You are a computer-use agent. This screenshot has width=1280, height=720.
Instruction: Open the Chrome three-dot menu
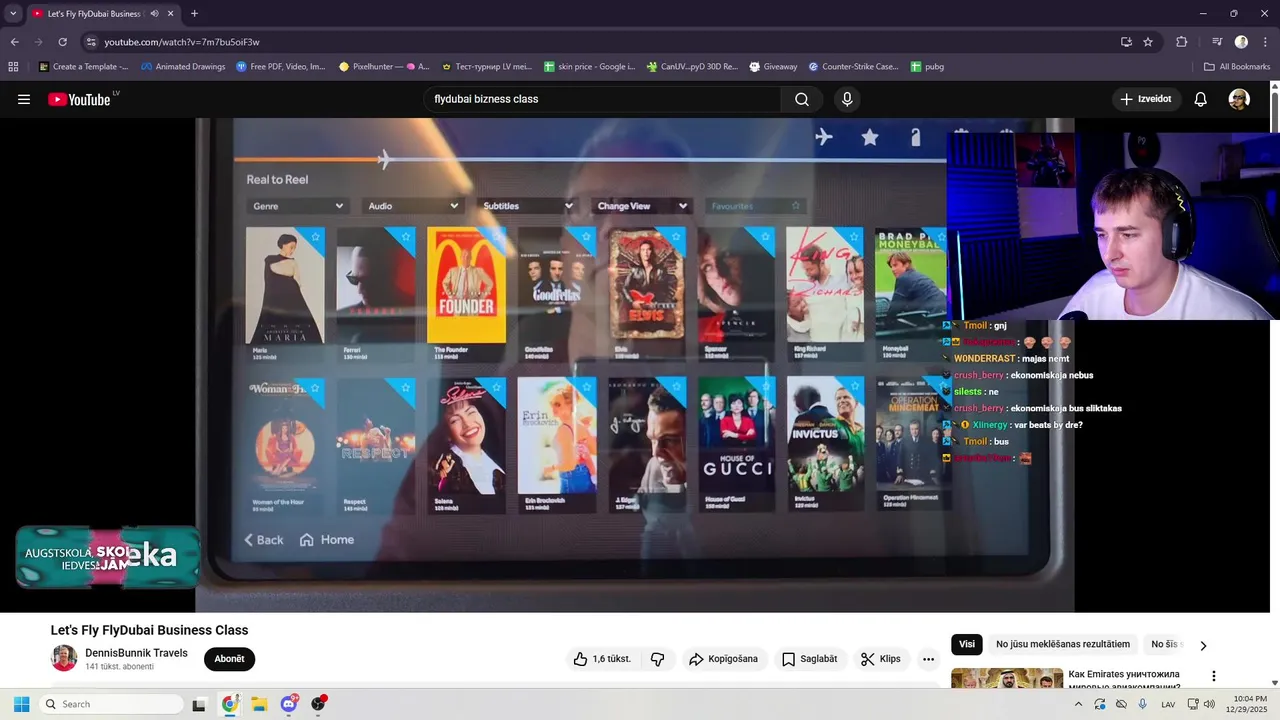1264,42
